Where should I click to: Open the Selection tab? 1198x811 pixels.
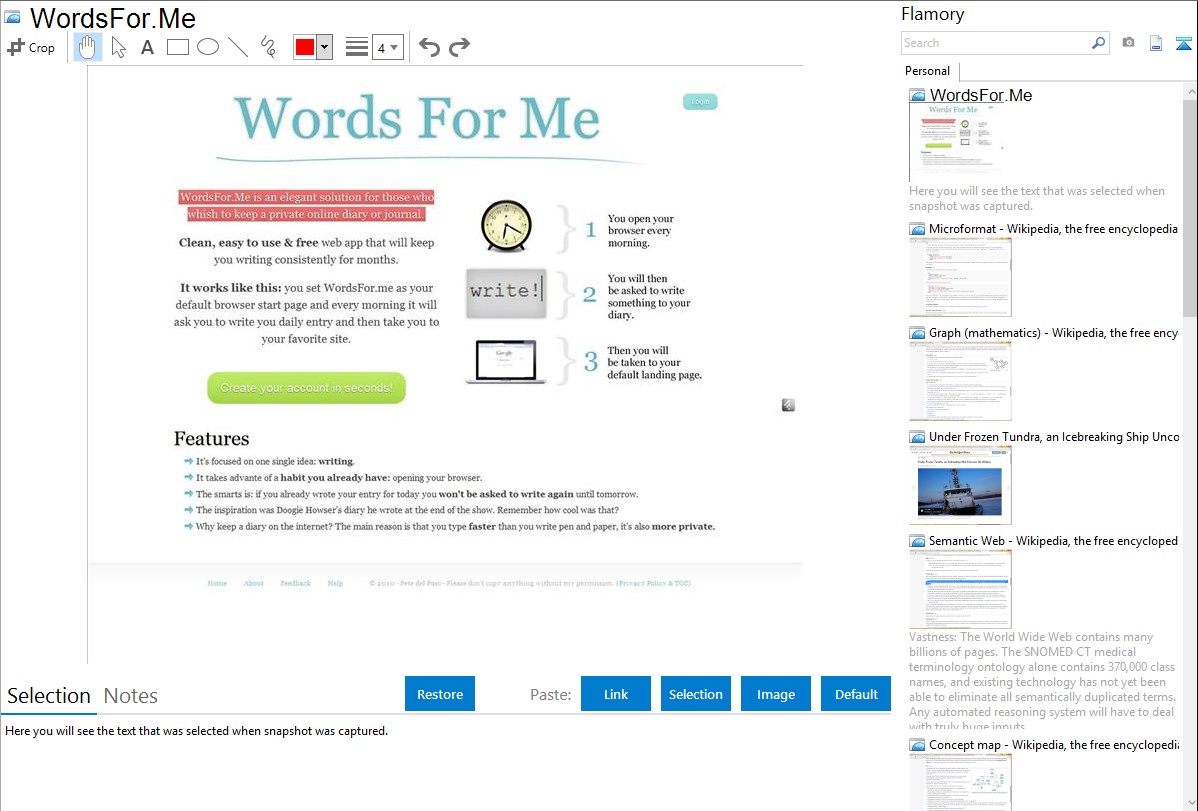tap(48, 696)
